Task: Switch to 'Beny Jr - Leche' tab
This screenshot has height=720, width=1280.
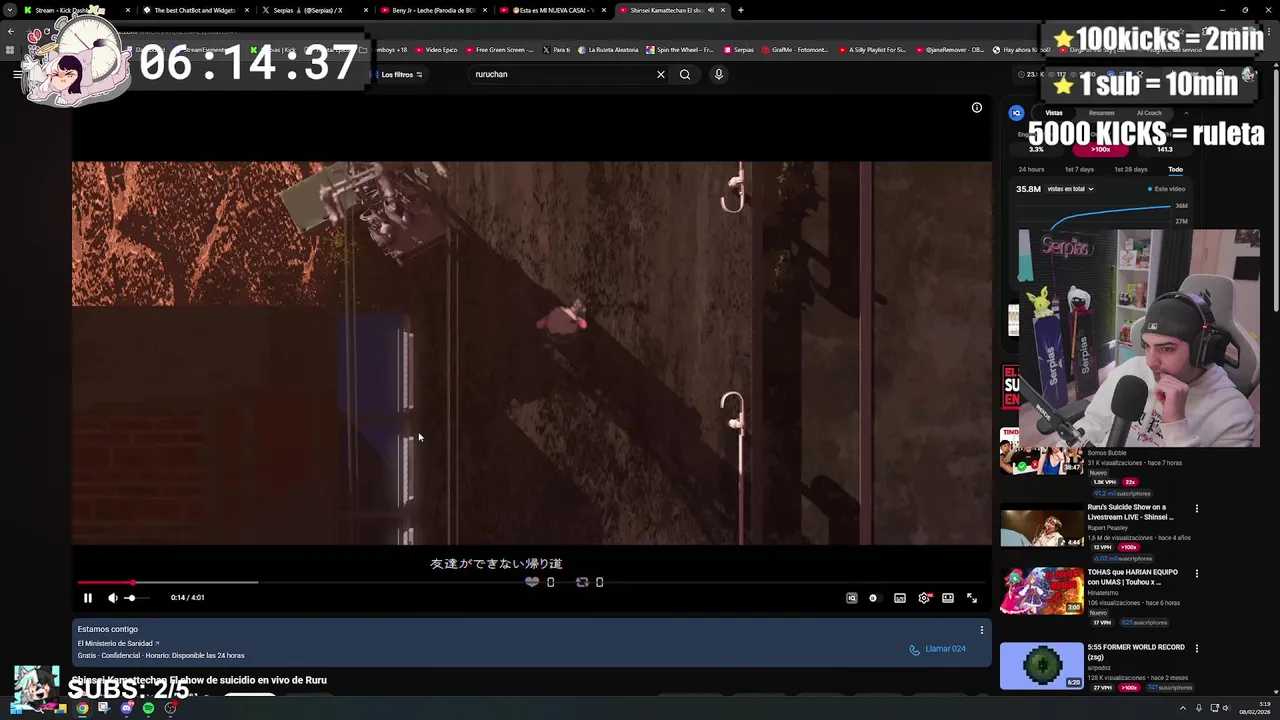Action: pyautogui.click(x=433, y=10)
